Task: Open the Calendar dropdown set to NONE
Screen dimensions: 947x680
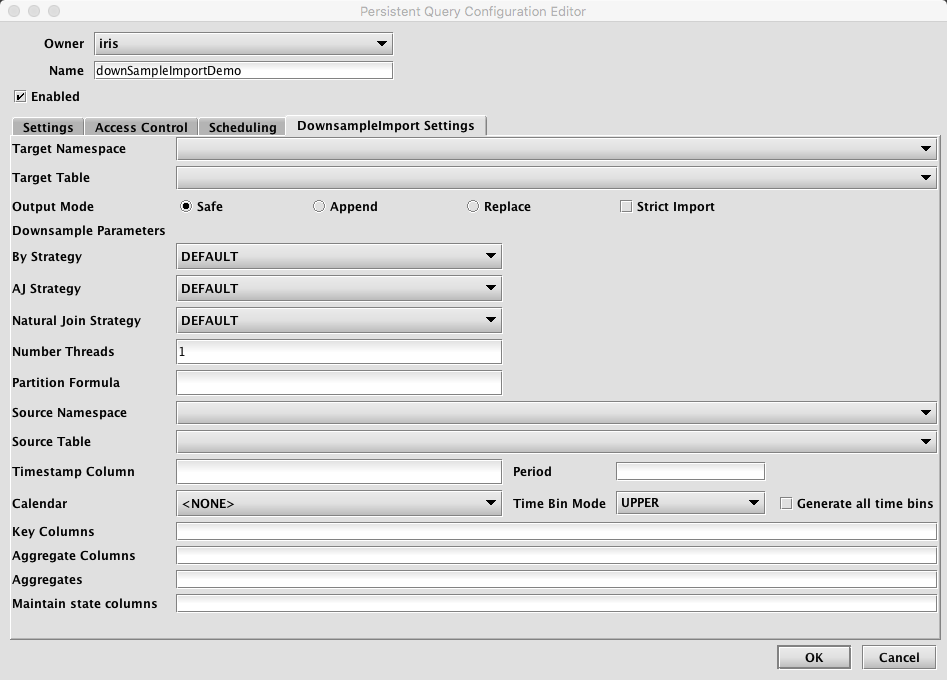Action: tap(338, 504)
